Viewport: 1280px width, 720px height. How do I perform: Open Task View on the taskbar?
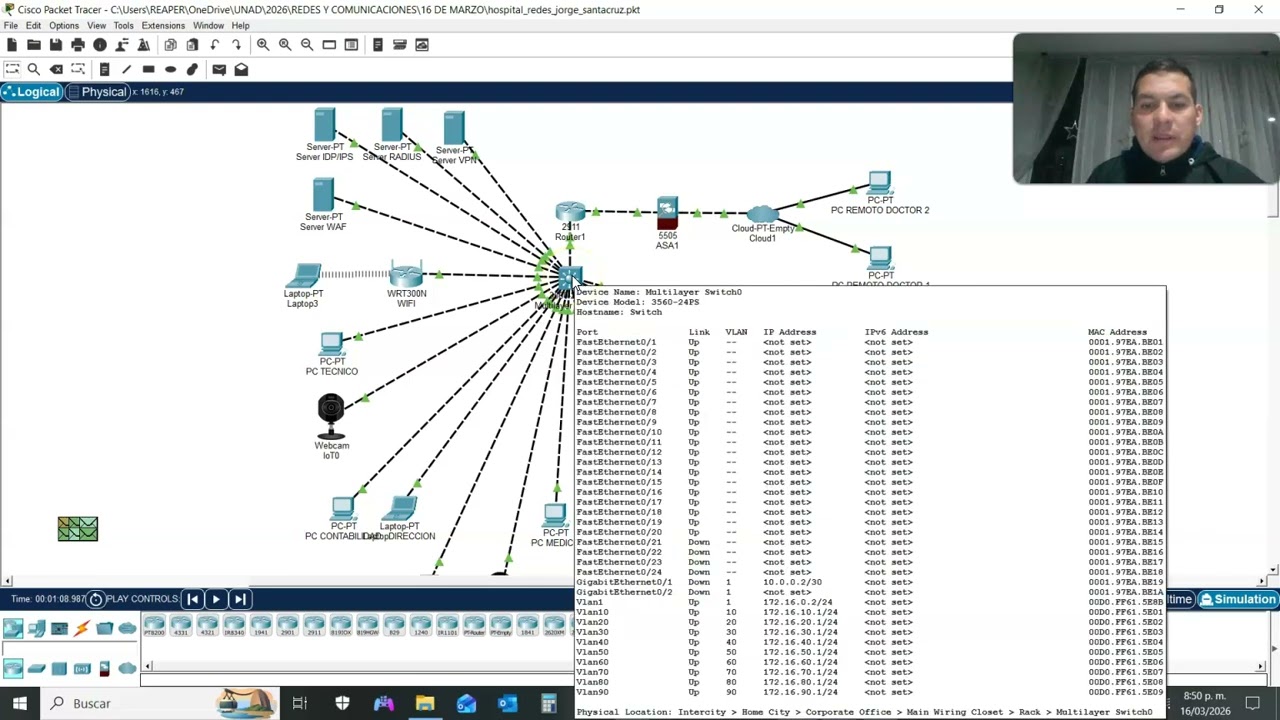pyautogui.click(x=299, y=703)
